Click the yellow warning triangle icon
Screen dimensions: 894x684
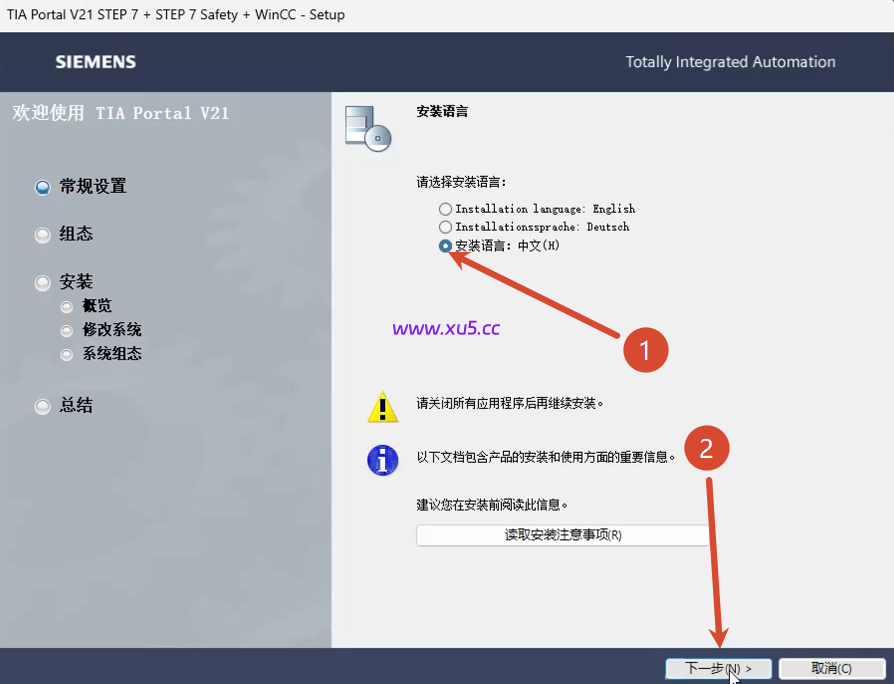coord(383,408)
